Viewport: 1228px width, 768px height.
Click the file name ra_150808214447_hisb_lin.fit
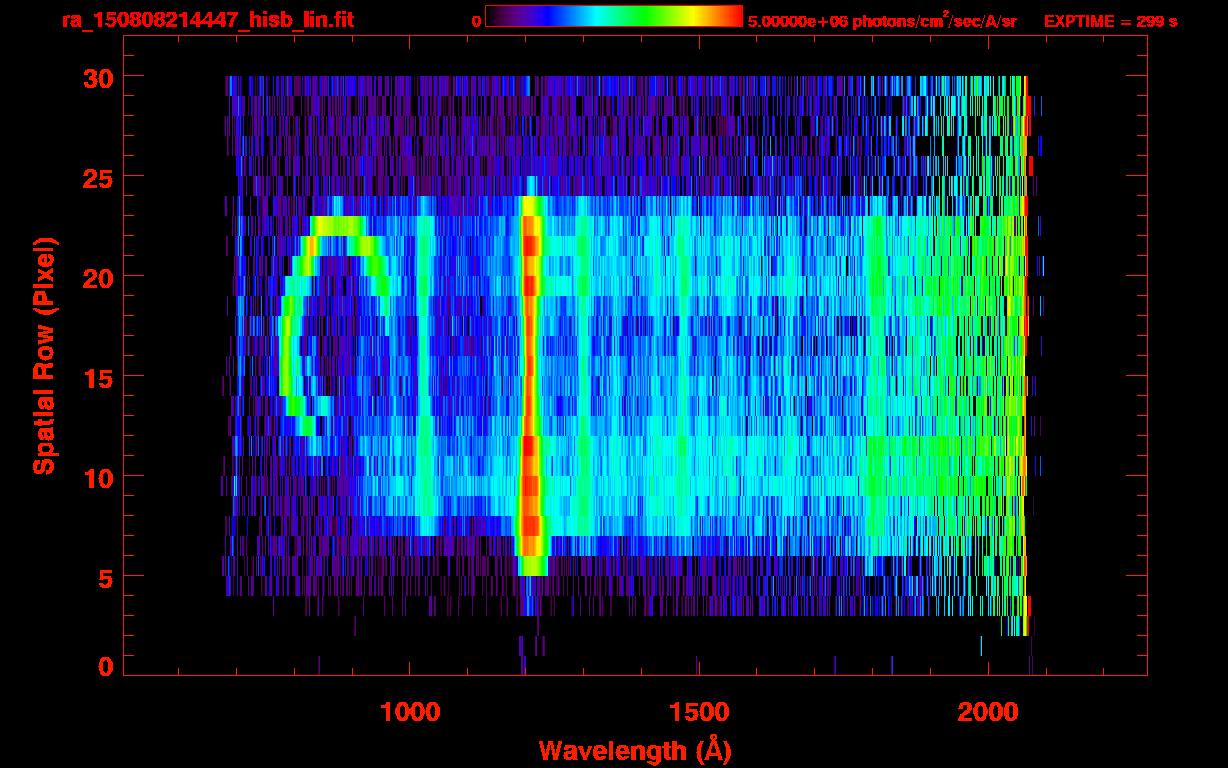point(207,20)
